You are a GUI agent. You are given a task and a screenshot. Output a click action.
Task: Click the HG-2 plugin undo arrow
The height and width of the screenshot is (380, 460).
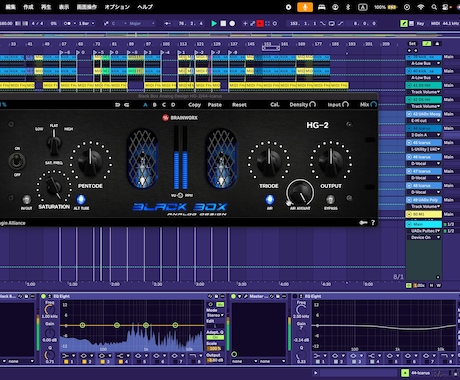point(117,105)
